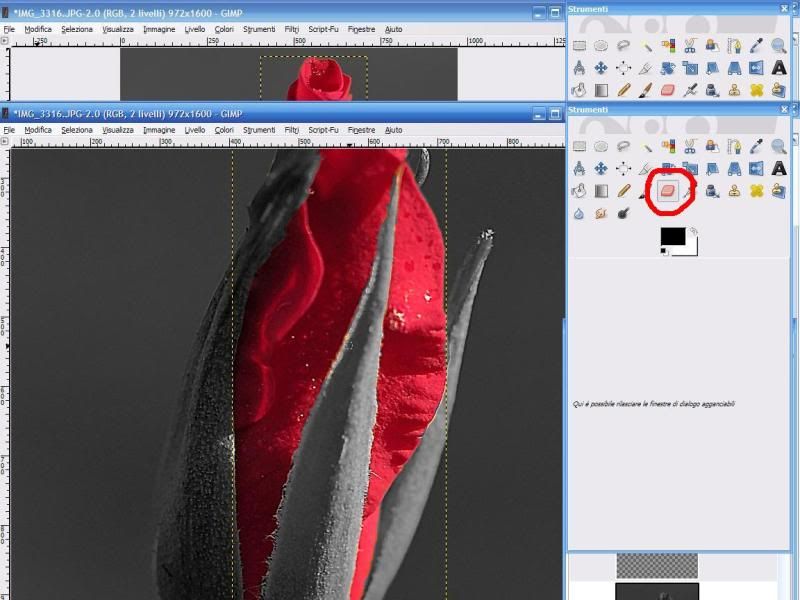Open the black foreground color swatch
This screenshot has width=800, height=600.
(672, 236)
